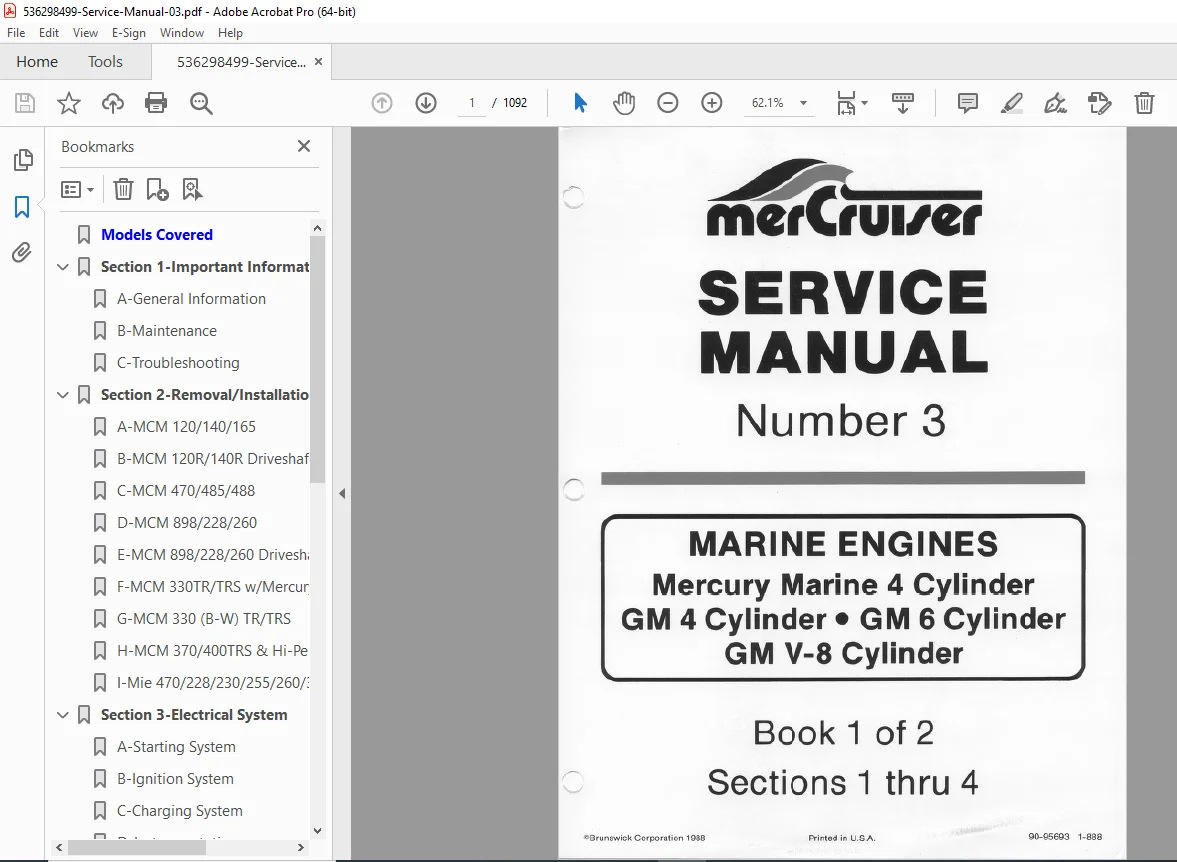Go to next page arrow
This screenshot has width=1177, height=862.
coord(426,103)
